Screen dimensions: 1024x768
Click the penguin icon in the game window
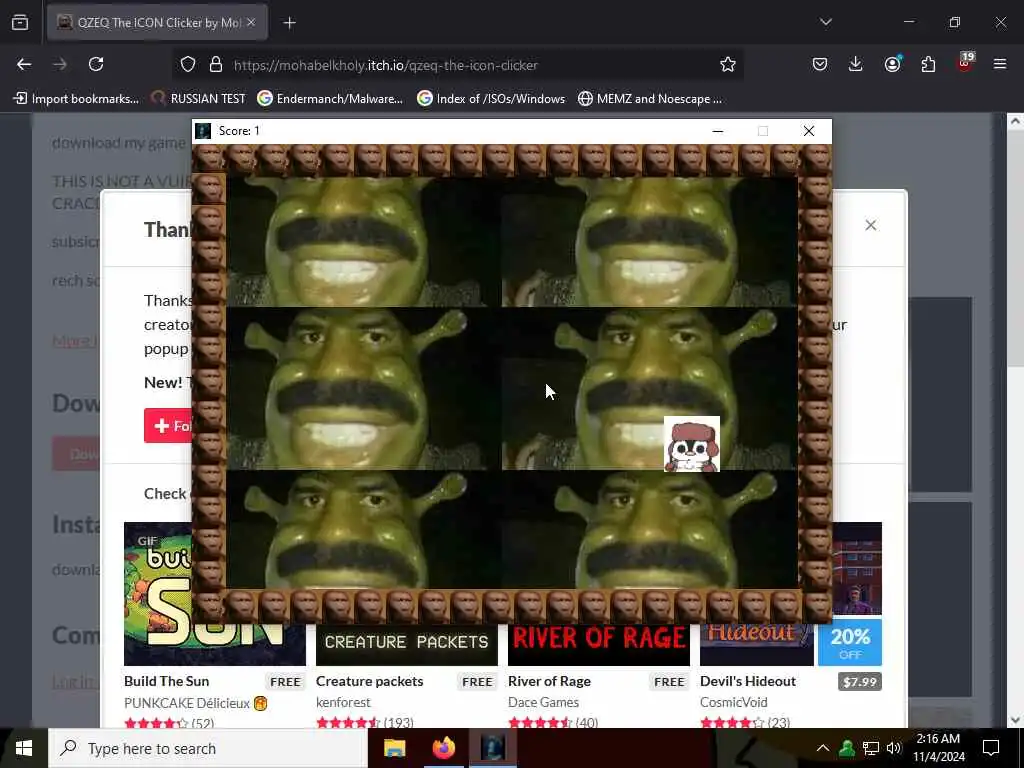[x=692, y=444]
